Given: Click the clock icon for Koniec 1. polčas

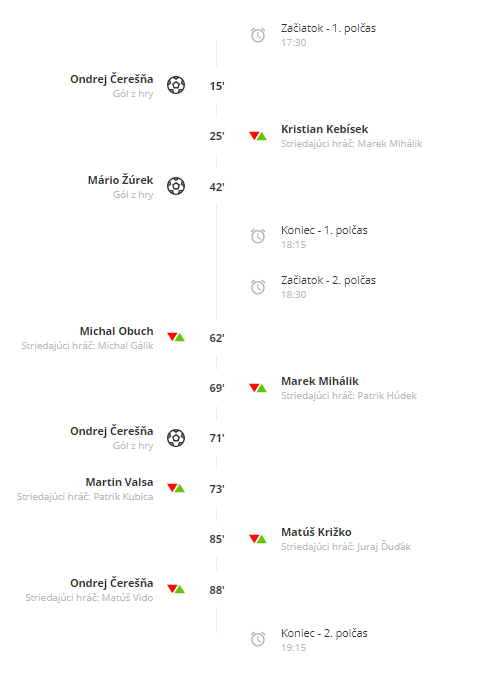Looking at the screenshot, I should coord(258,236).
